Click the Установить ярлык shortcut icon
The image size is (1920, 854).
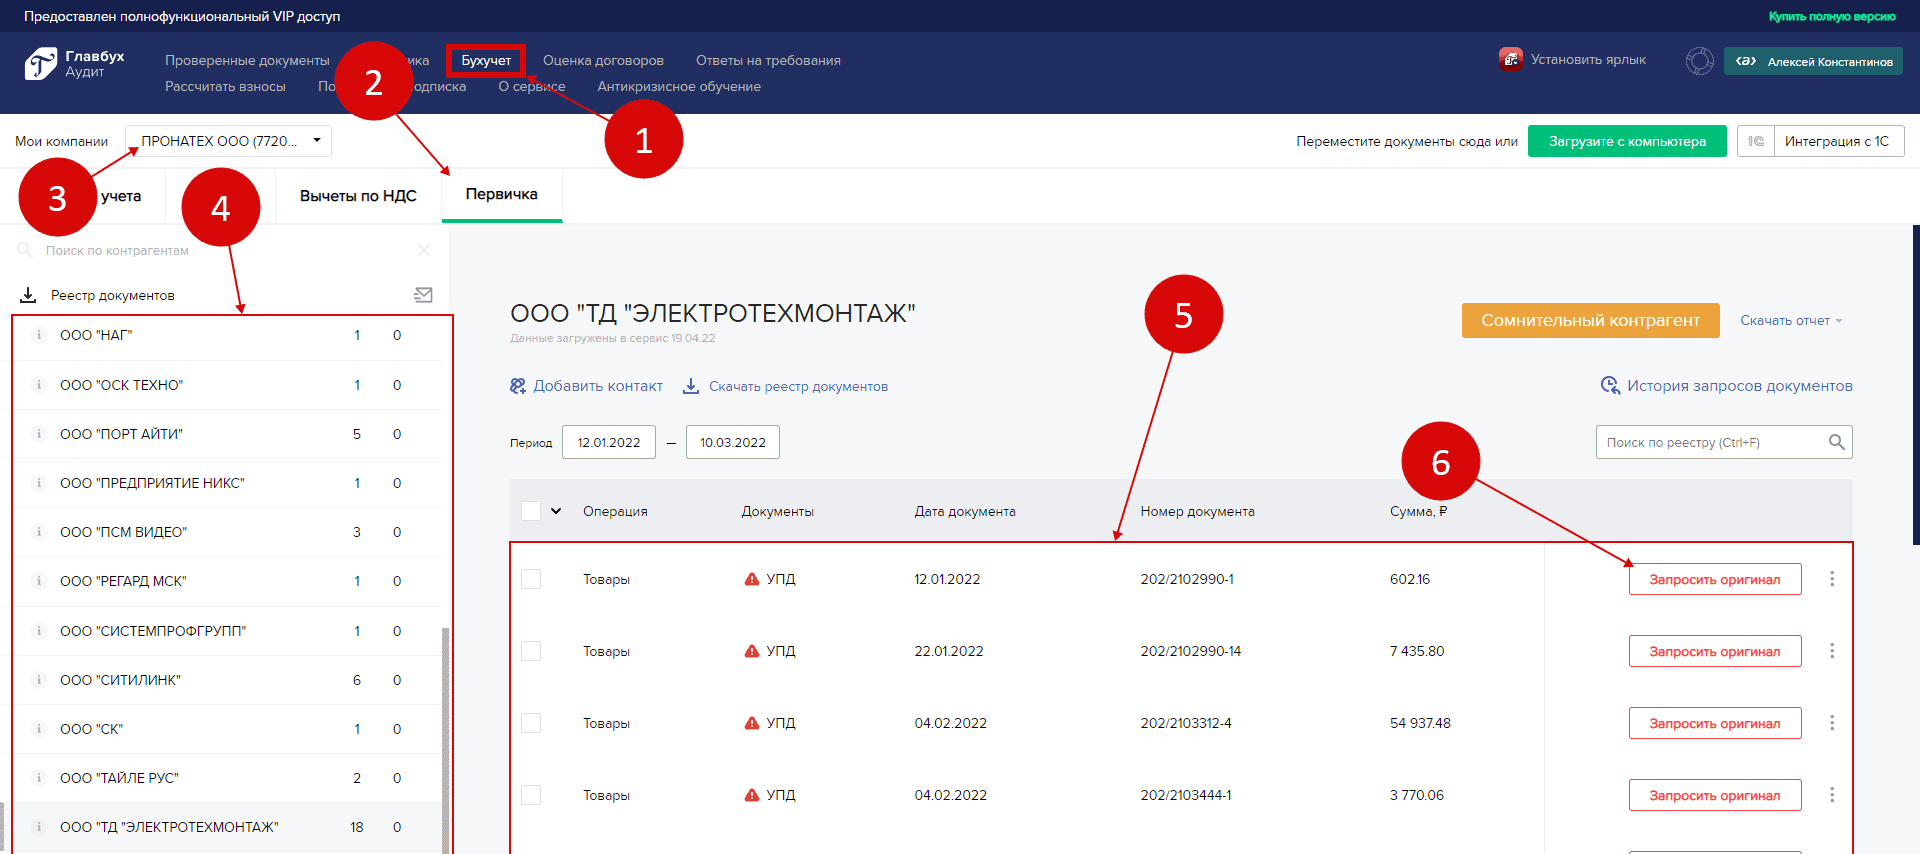tap(1510, 59)
